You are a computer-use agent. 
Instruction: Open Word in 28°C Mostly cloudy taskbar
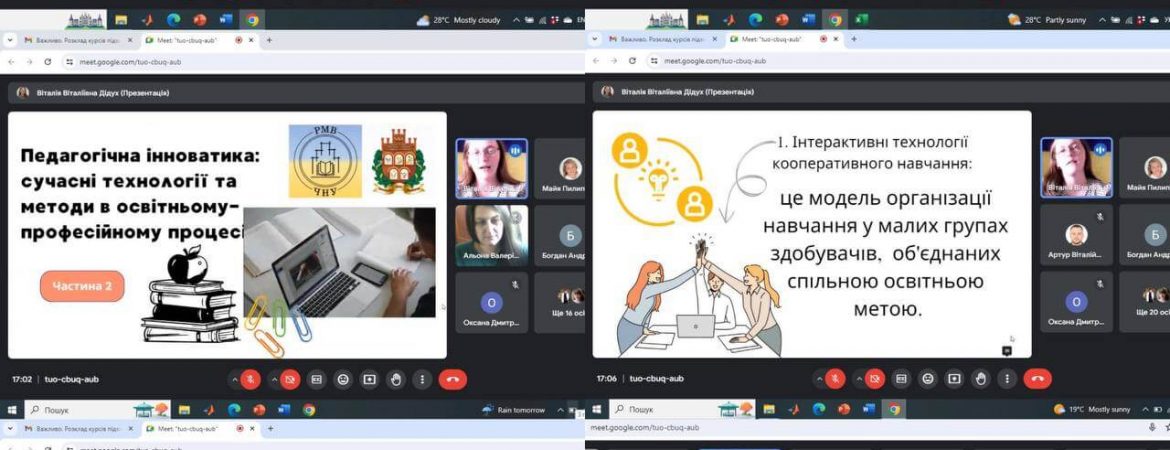click(227, 20)
